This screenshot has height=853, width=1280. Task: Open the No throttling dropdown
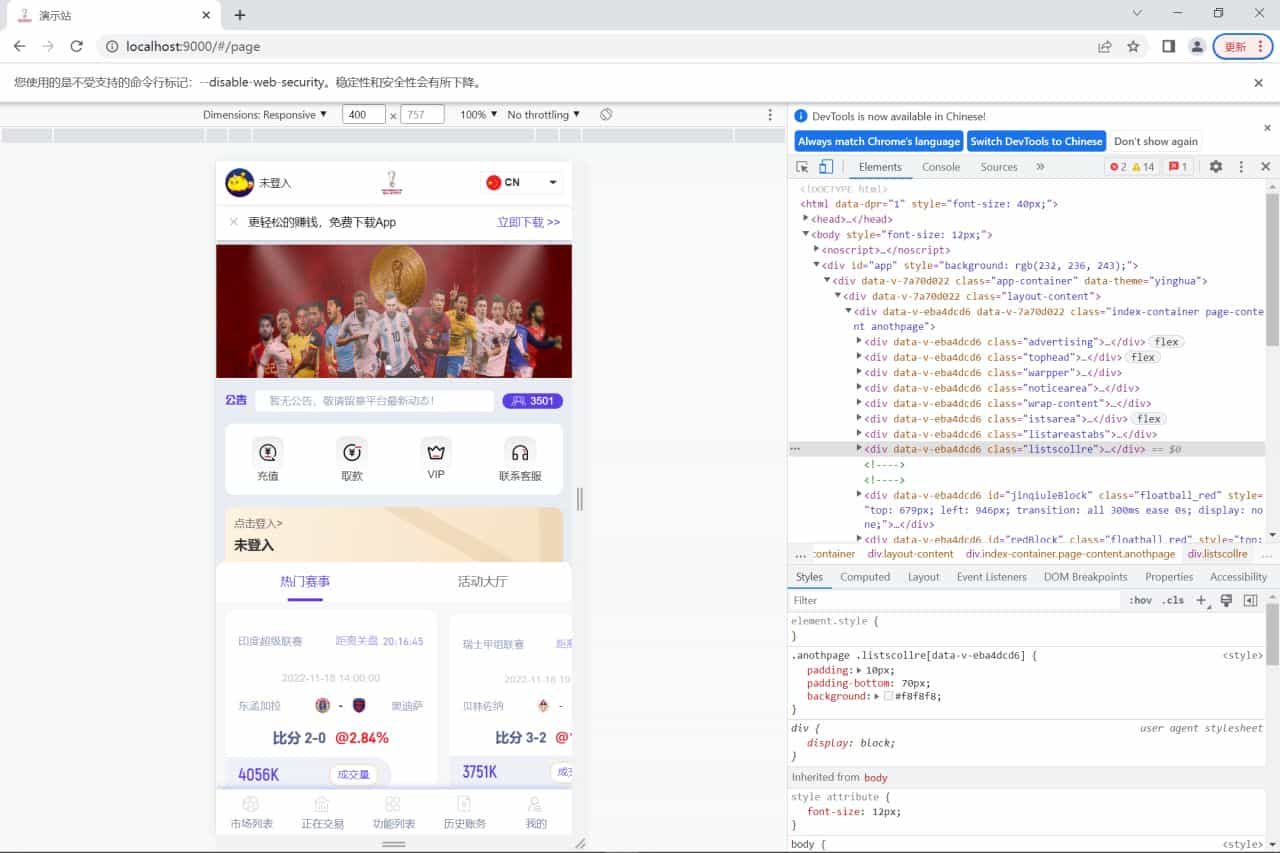pyautogui.click(x=543, y=115)
